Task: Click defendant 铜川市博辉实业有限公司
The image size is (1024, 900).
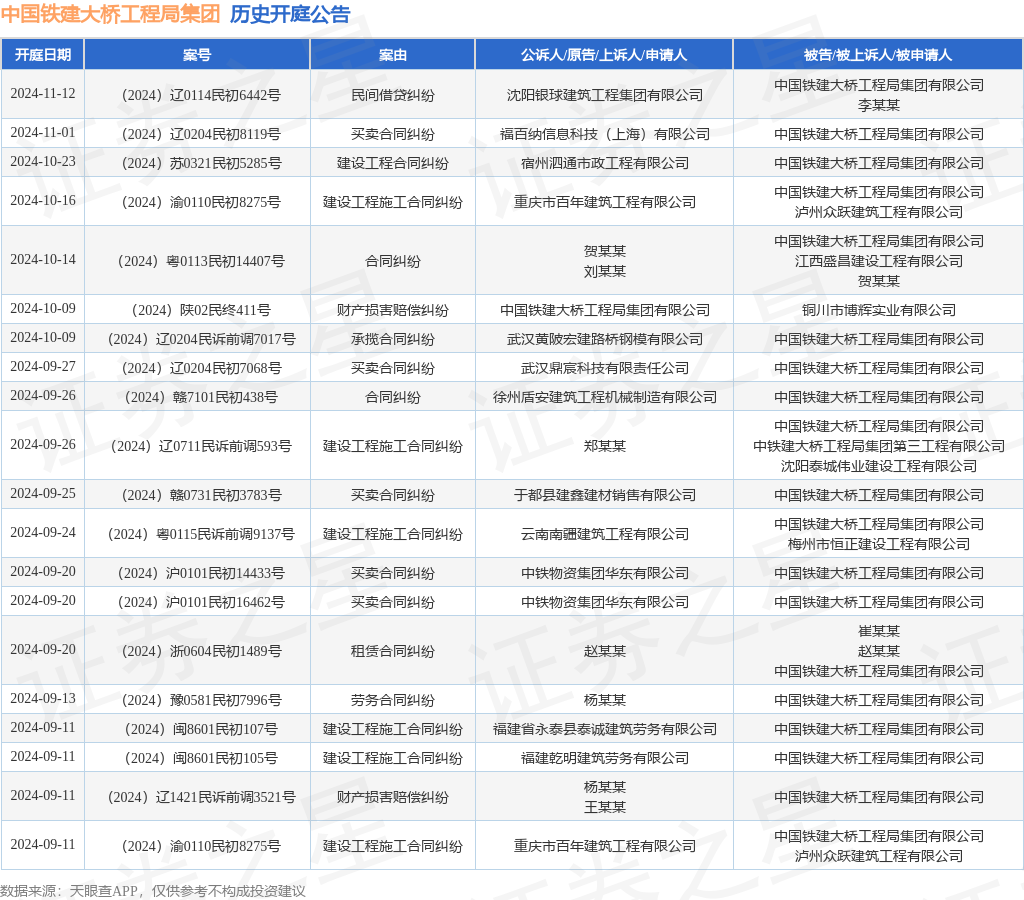Action: 878,310
